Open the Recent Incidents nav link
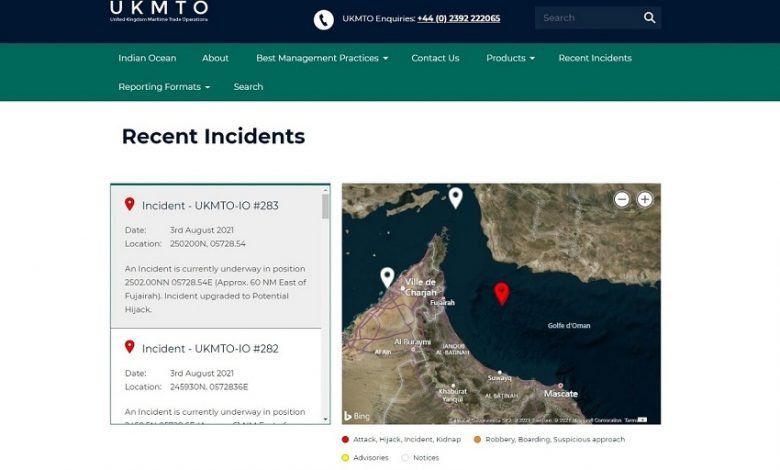Image resolution: width=780 pixels, height=470 pixels. pyautogui.click(x=595, y=58)
